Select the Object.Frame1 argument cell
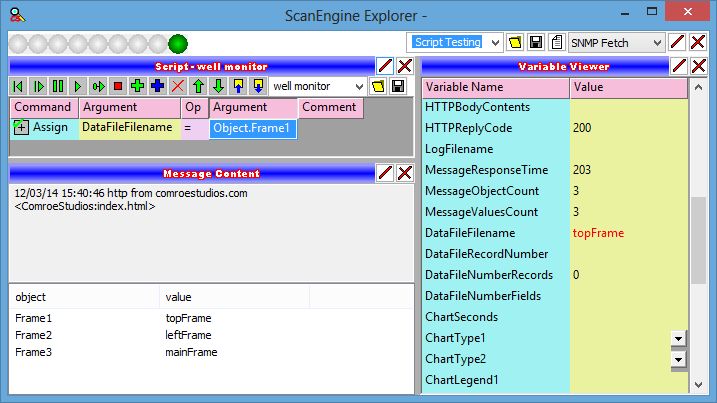The image size is (717, 403). 253,128
